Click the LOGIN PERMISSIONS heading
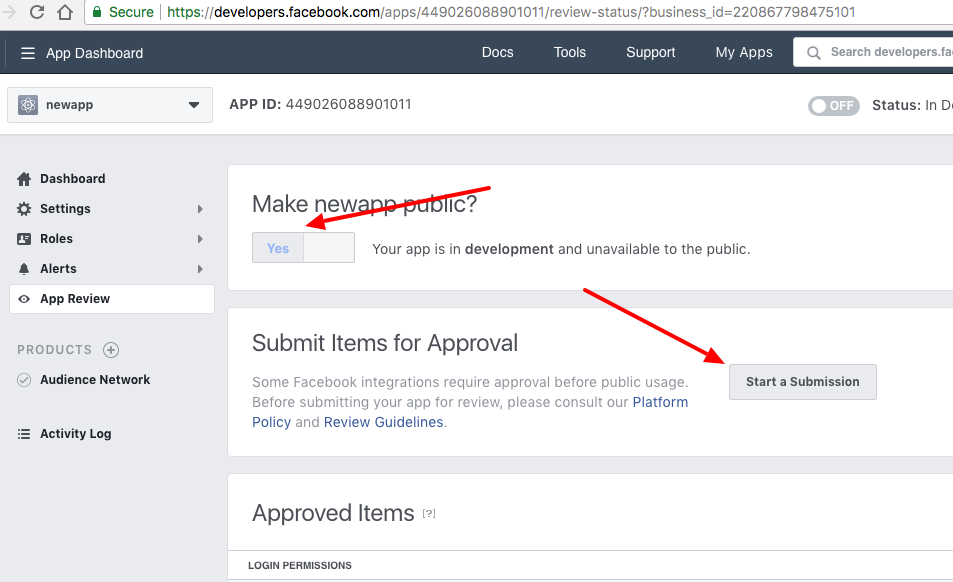Viewport: 953px width, 582px height. 300,566
